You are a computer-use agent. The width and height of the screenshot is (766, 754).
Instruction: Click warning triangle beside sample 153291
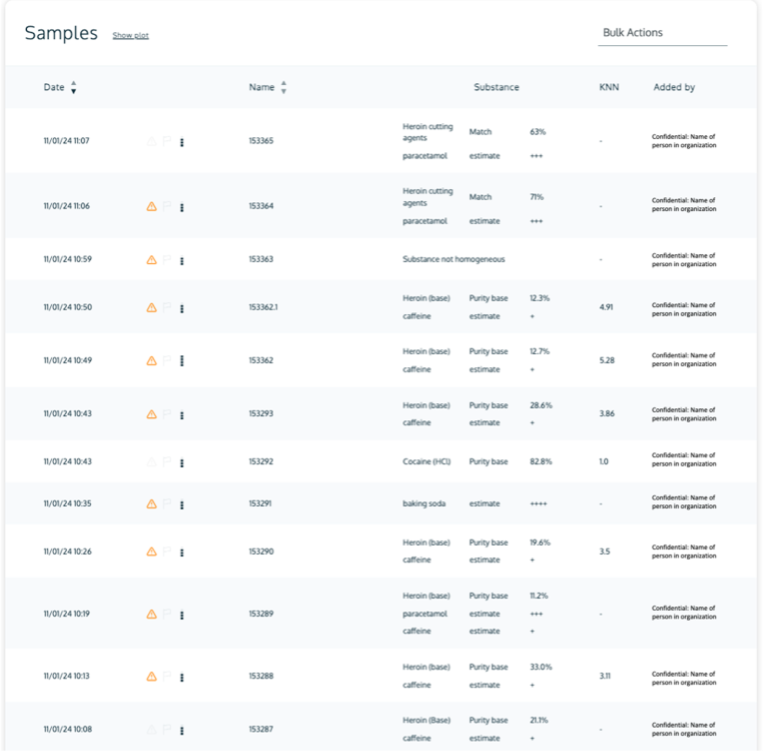[x=152, y=504]
